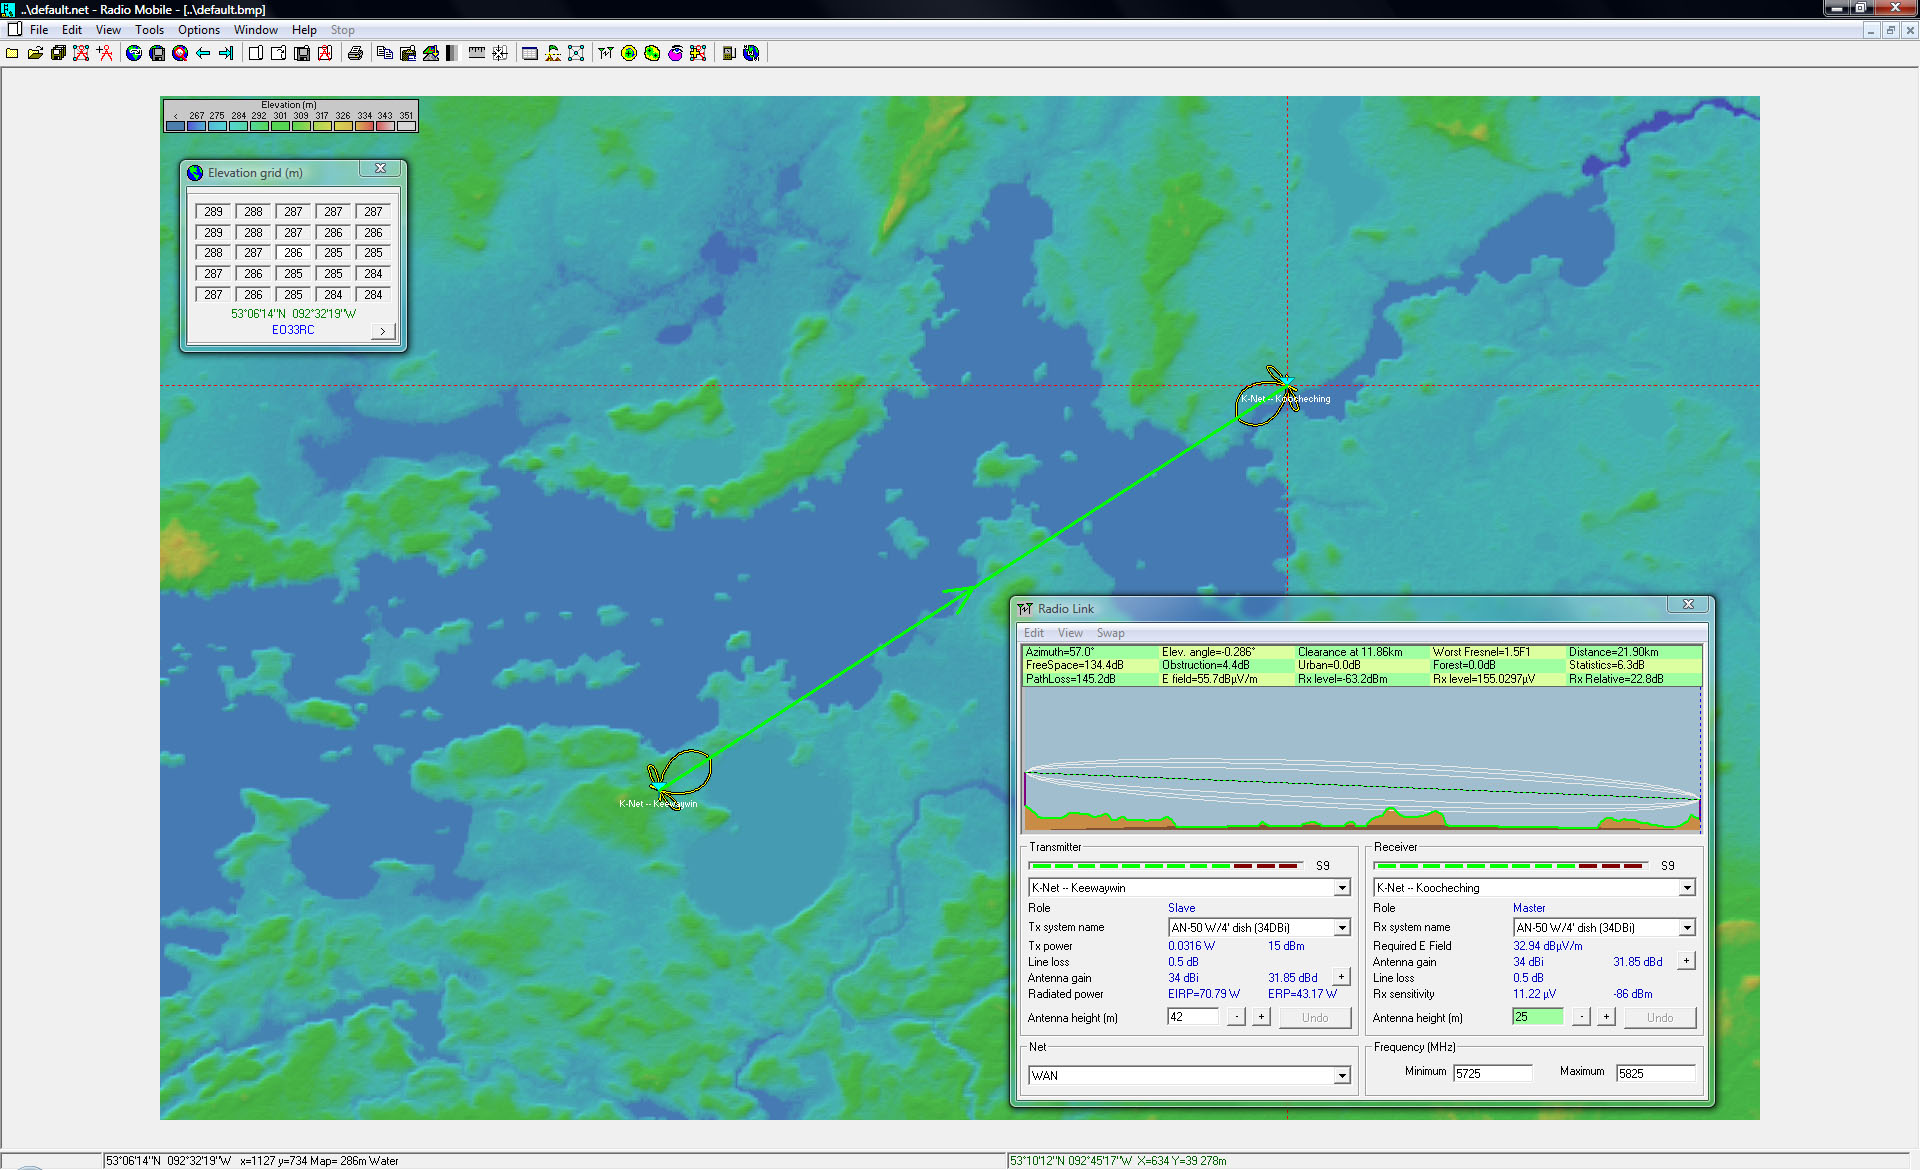Click the Print icon in toolbar
Screen dimensions: 1920x1170
pyautogui.click(x=355, y=53)
